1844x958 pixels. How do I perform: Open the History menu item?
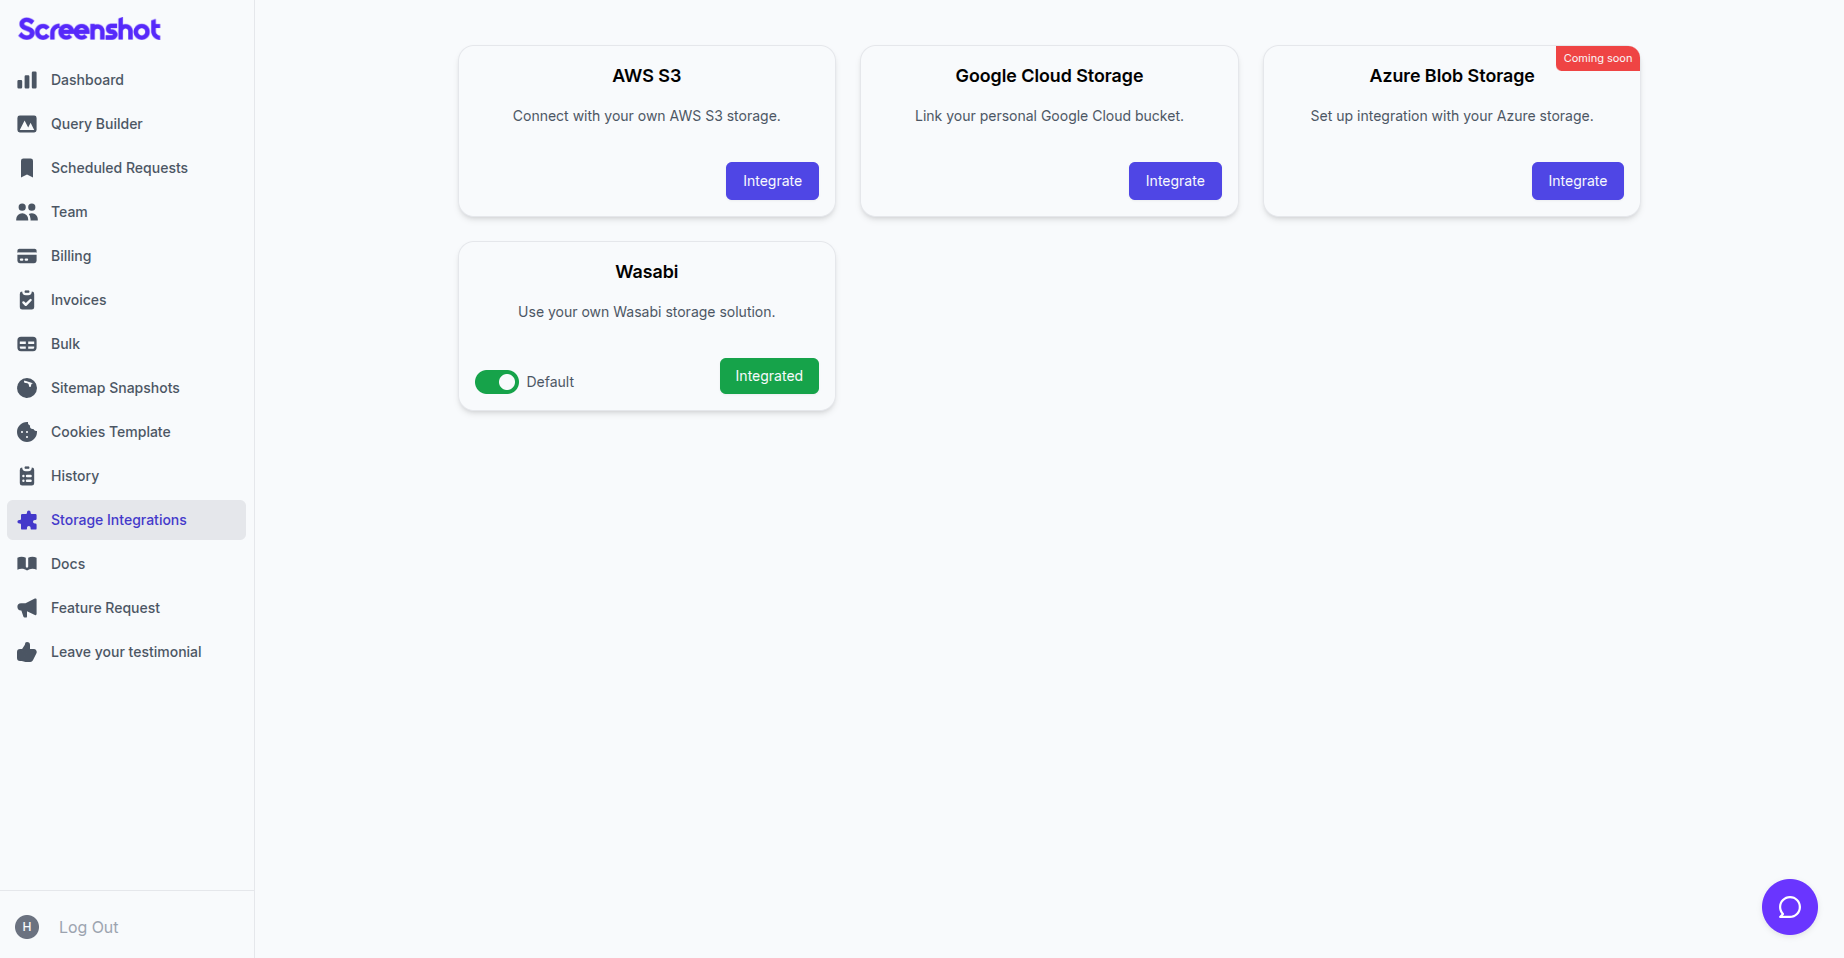[75, 476]
